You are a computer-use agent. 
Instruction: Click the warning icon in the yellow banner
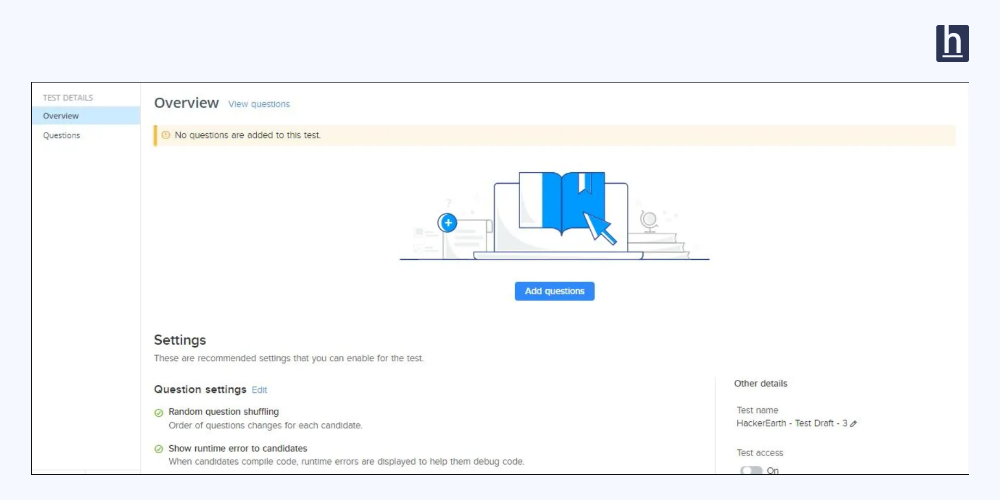tap(166, 135)
